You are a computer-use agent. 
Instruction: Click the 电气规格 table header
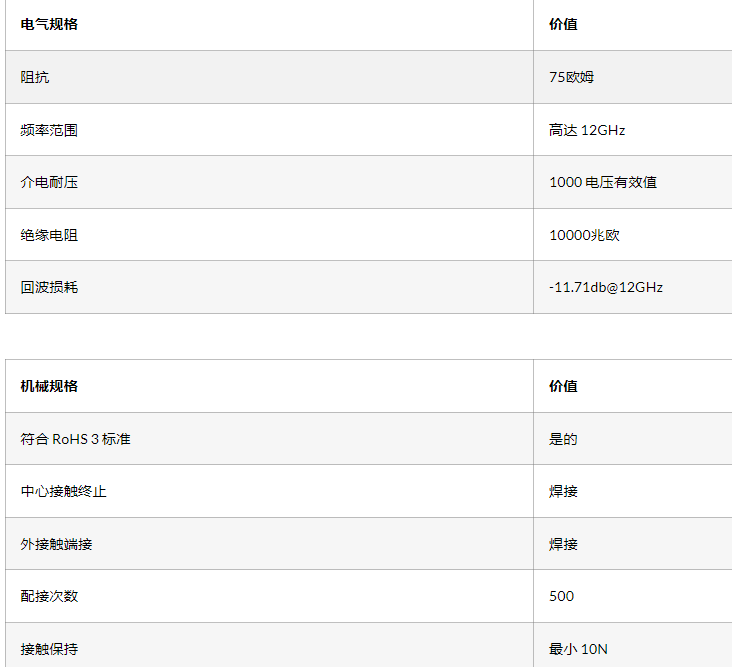click(x=49, y=24)
